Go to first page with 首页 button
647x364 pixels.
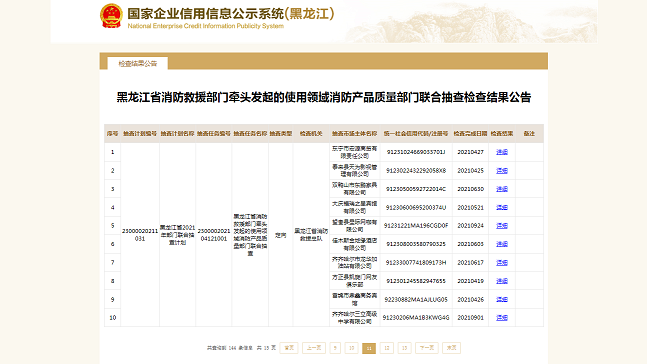click(289, 348)
